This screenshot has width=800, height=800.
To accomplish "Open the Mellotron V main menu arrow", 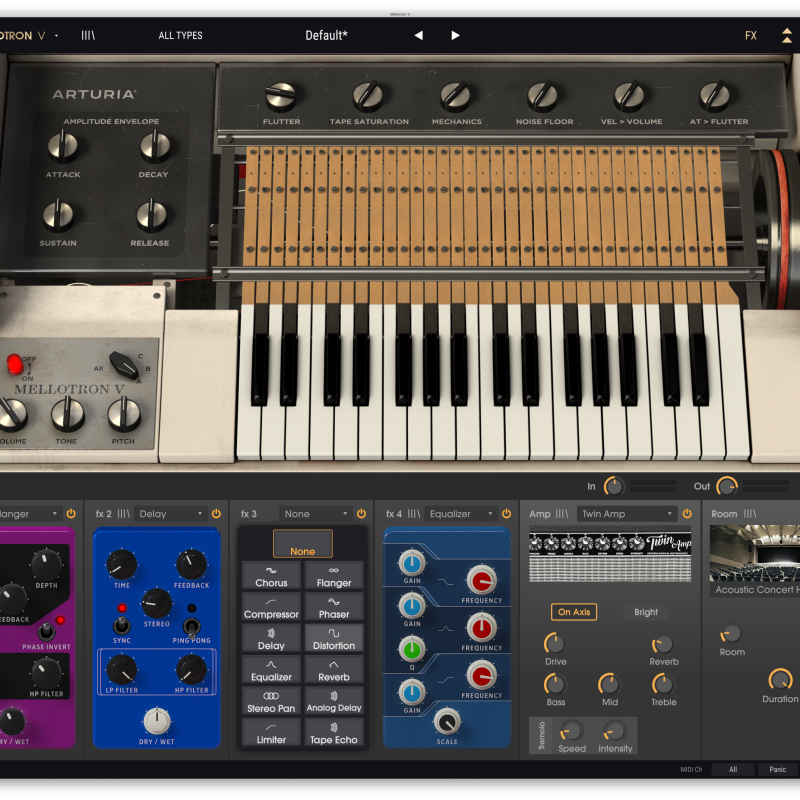I will (57, 36).
